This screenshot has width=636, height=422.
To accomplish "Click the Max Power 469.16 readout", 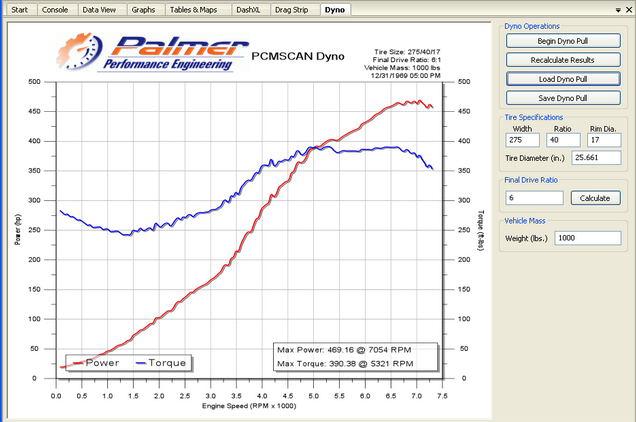I will 344,350.
